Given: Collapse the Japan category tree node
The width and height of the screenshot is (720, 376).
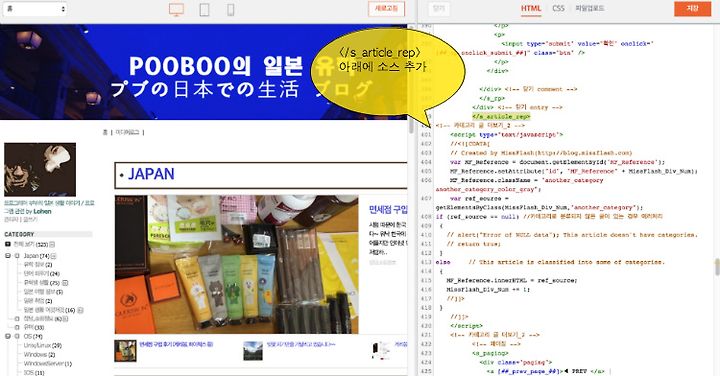Looking at the screenshot, I should pyautogui.click(x=8, y=256).
